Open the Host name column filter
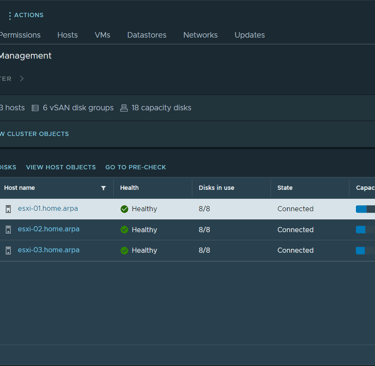This screenshot has width=375, height=366. [103, 188]
